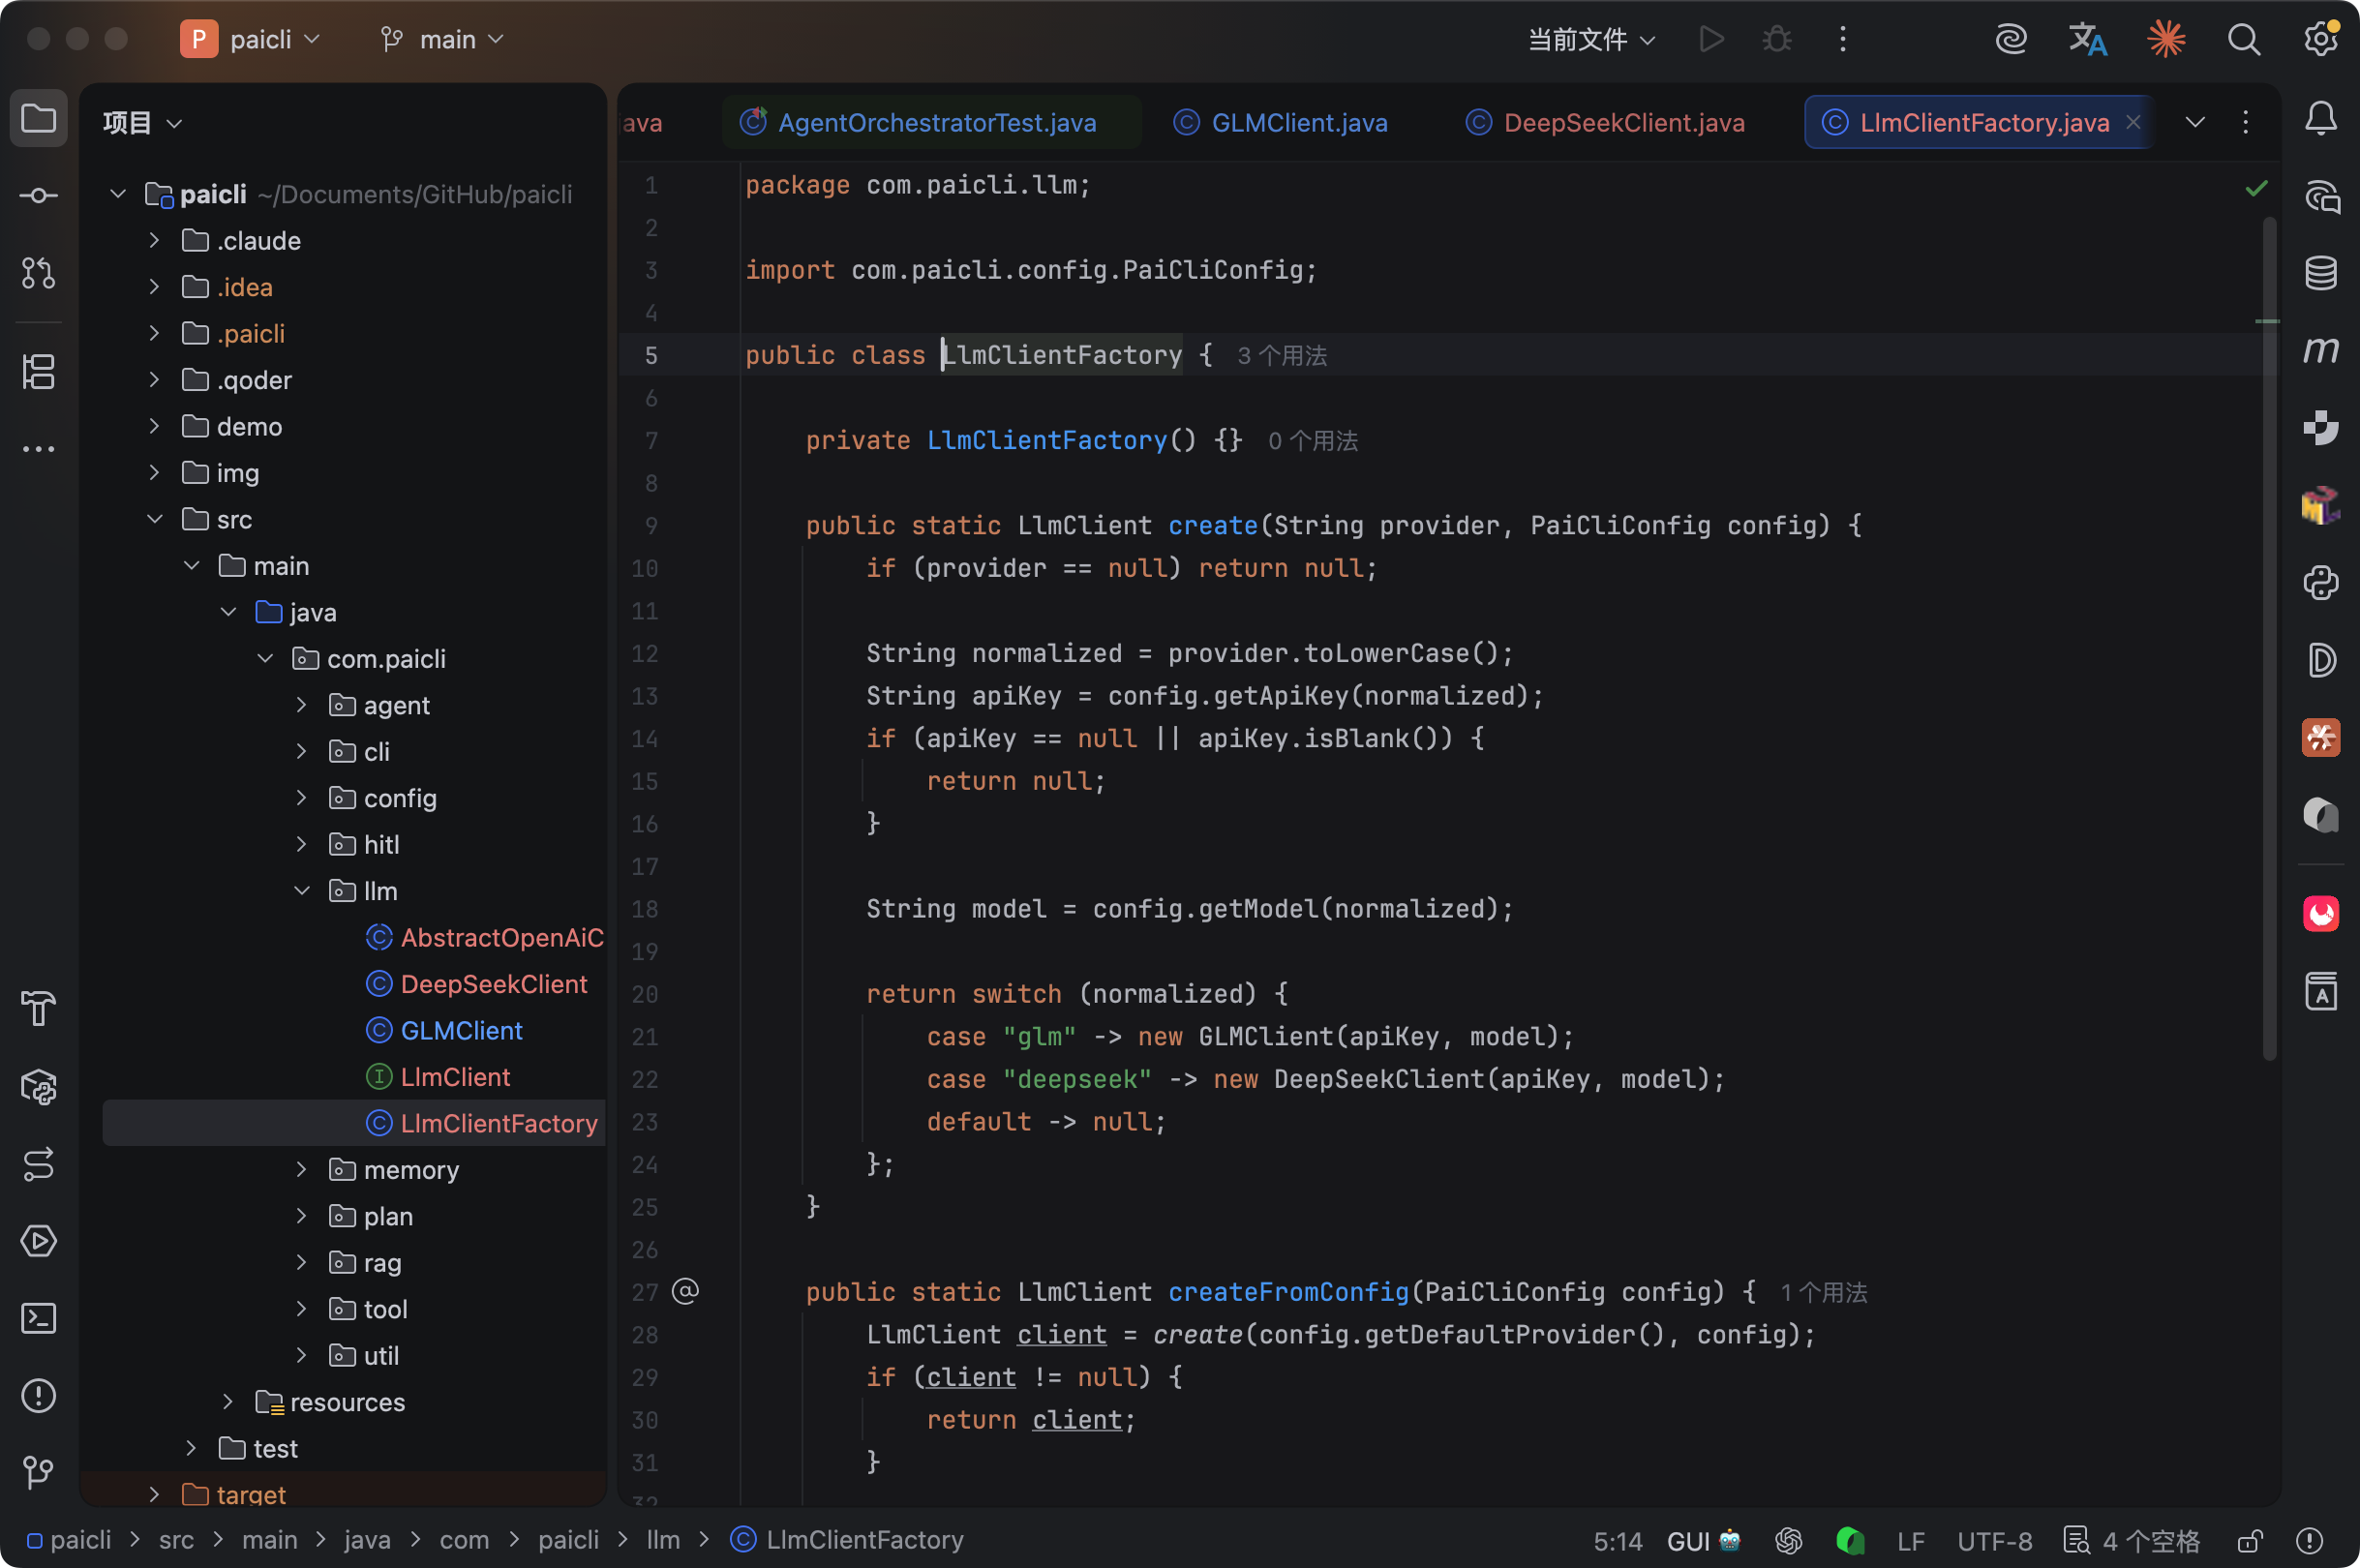Open the Notifications bell panel
This screenshot has width=2360, height=1568.
point(2320,119)
